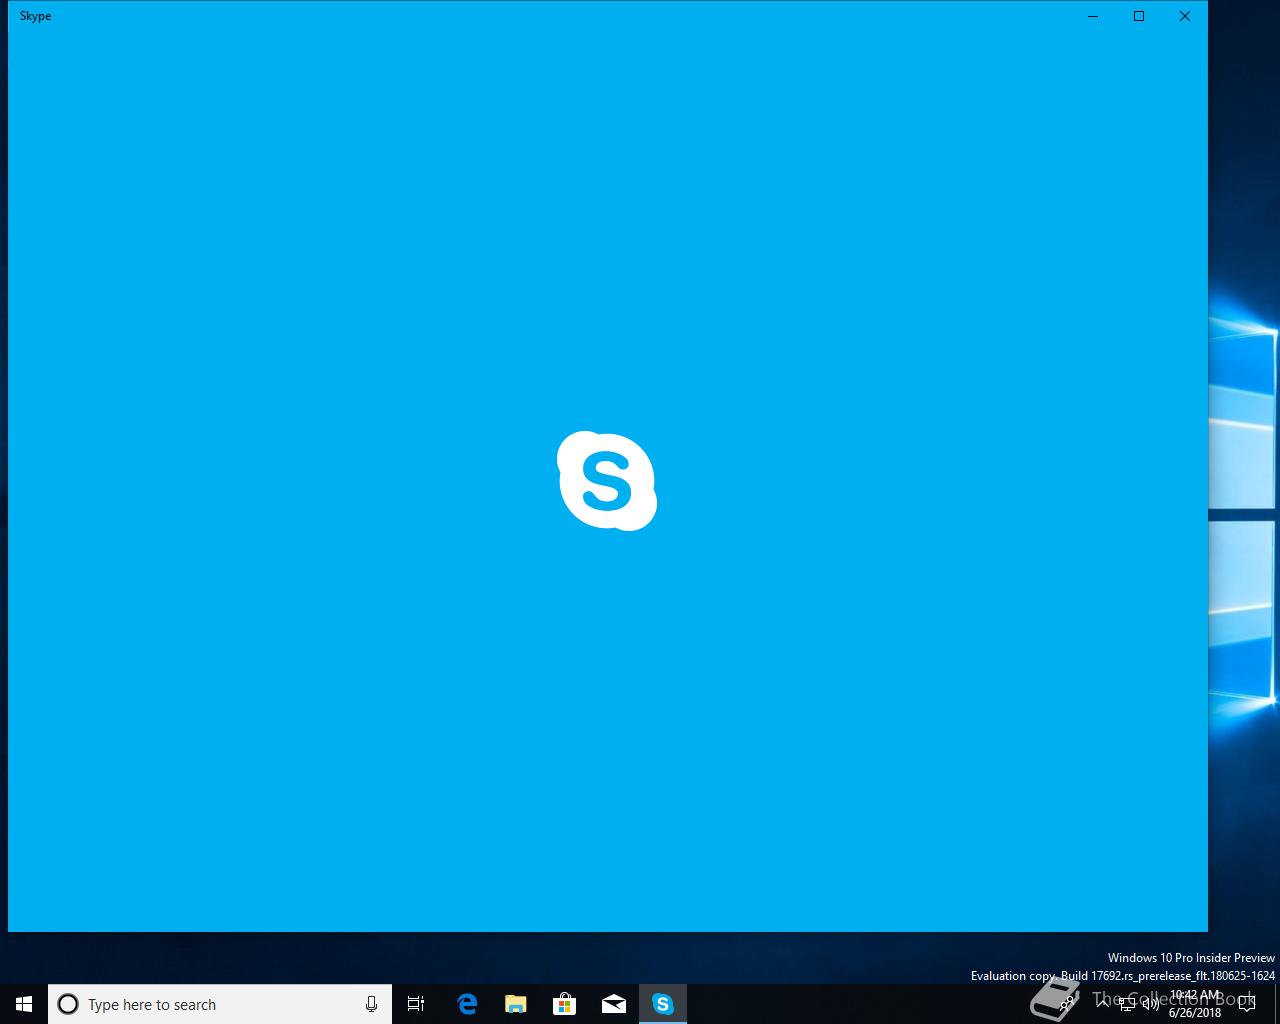The width and height of the screenshot is (1280, 1024).
Task: Open the clock showing 6/26/2018
Action: click(x=1195, y=1004)
